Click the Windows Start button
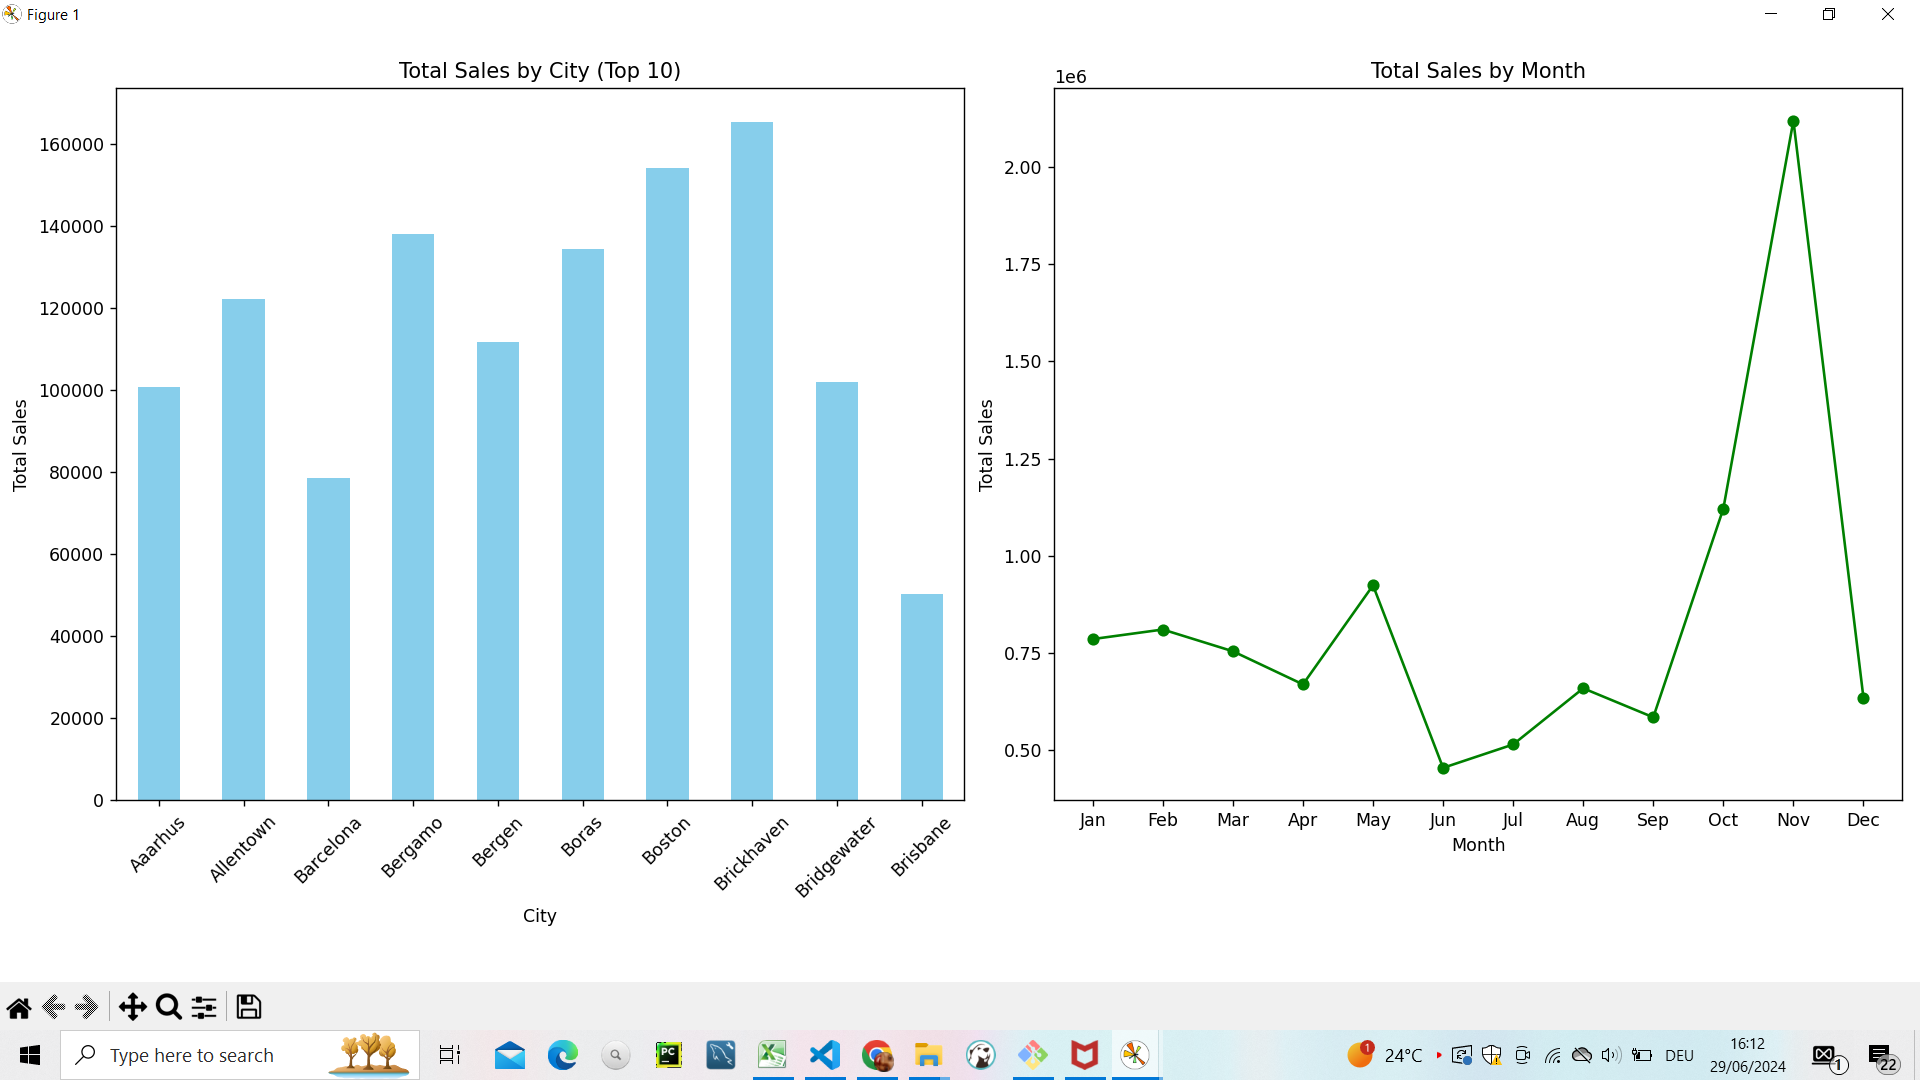 point(30,1055)
